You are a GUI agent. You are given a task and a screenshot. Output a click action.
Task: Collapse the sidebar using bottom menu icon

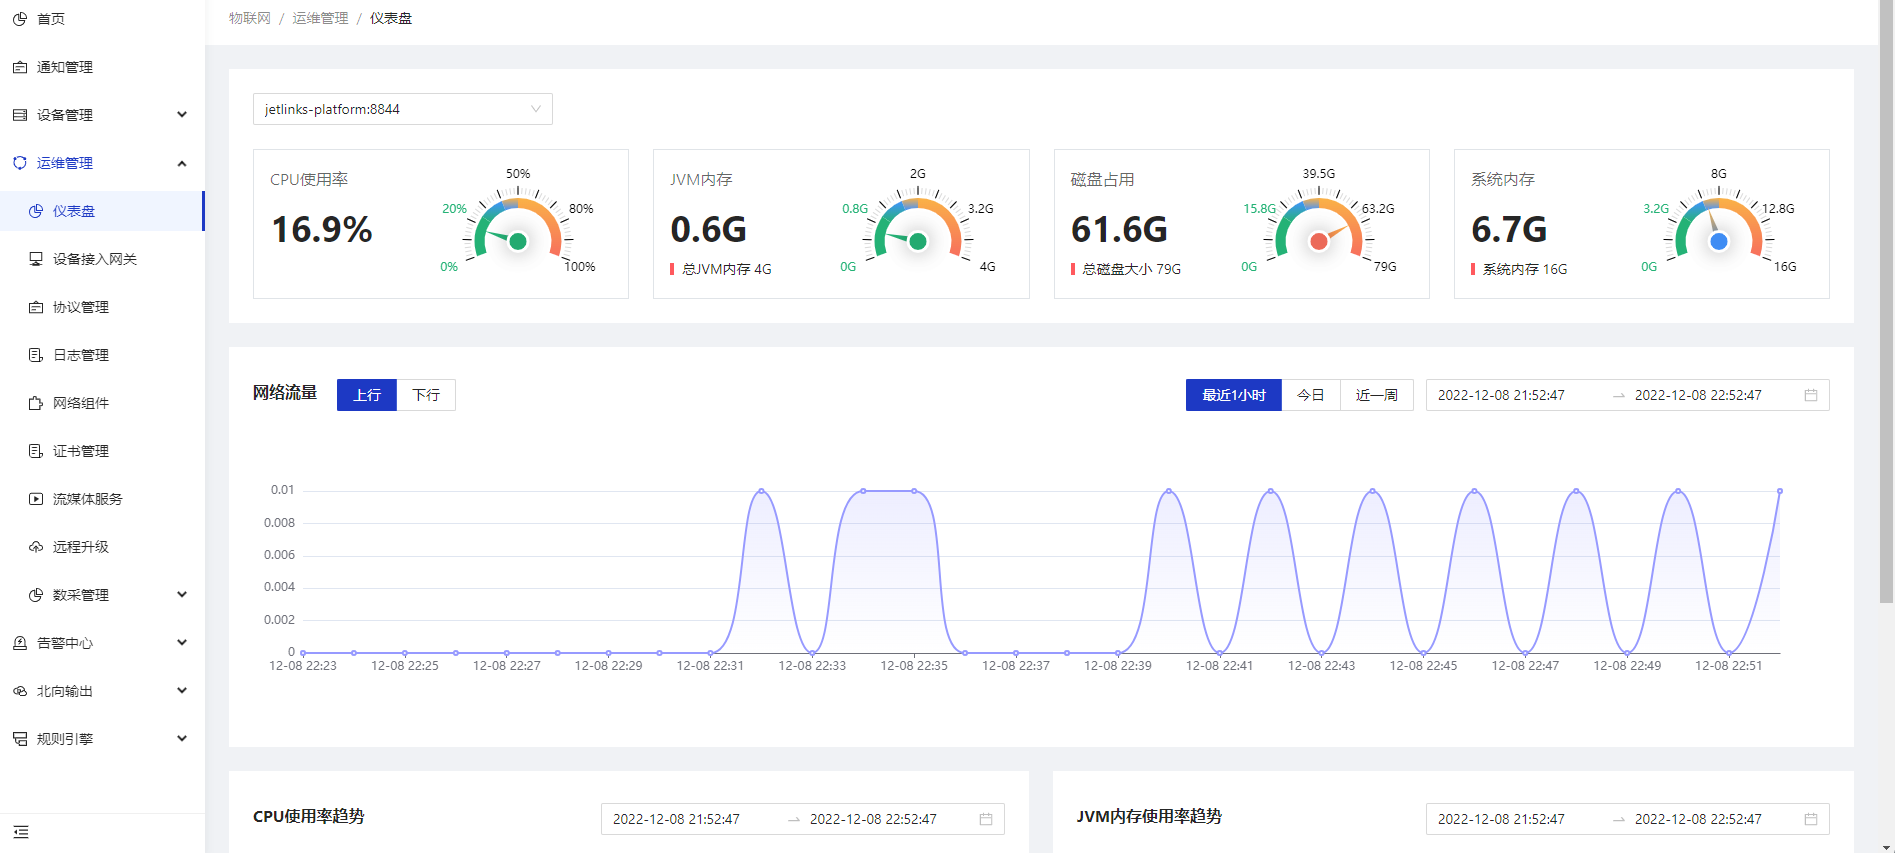tap(21, 832)
